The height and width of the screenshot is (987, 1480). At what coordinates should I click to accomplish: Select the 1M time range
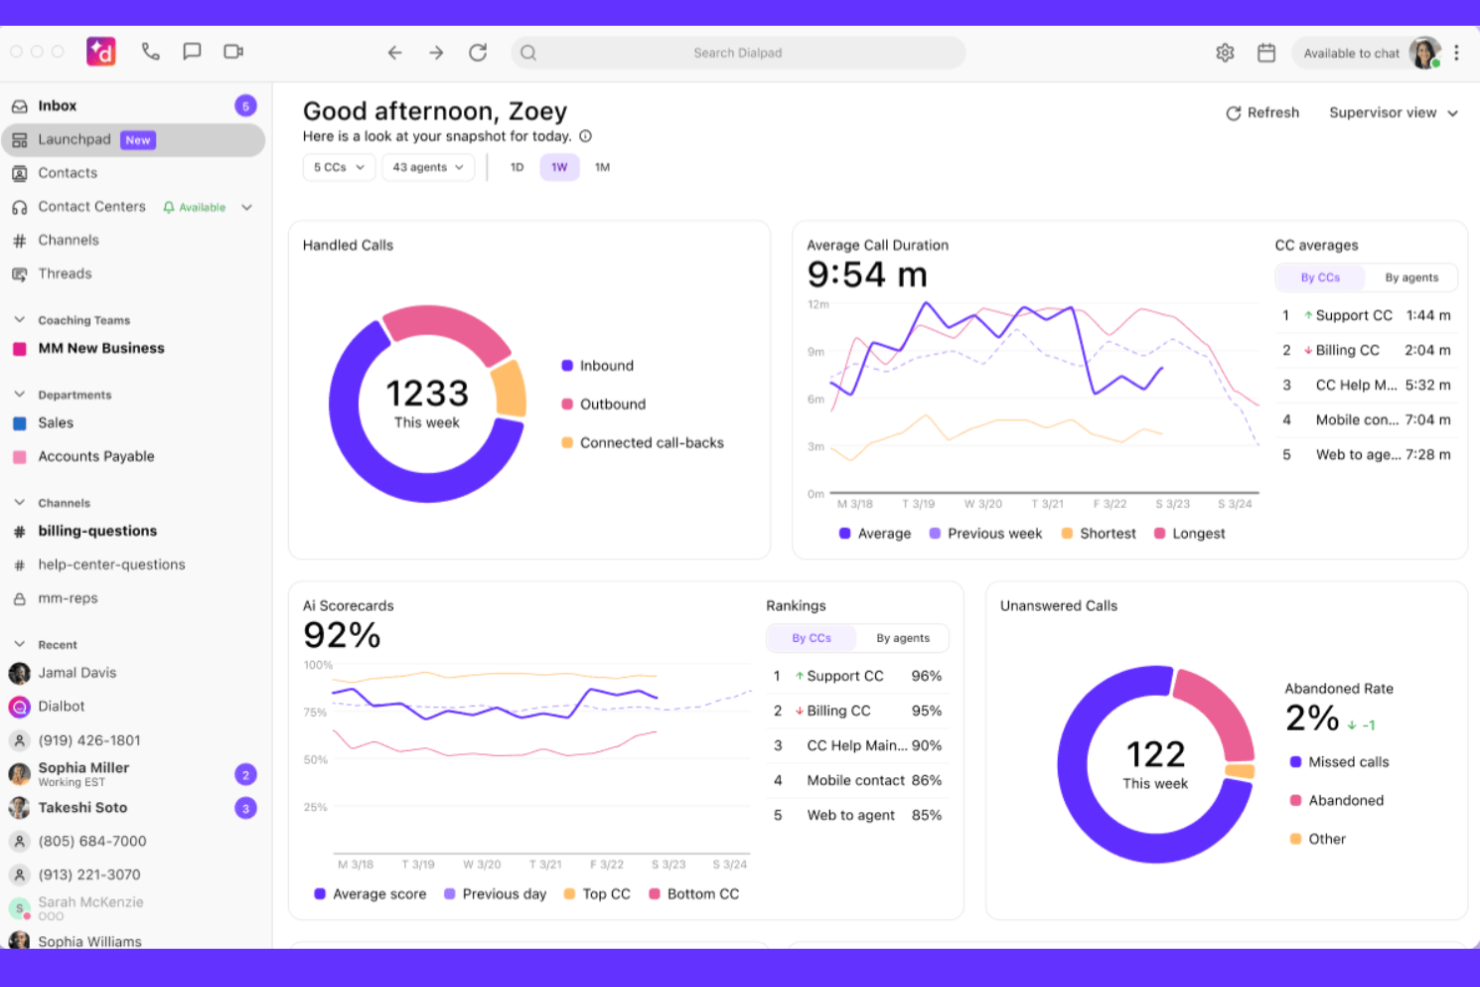602,167
